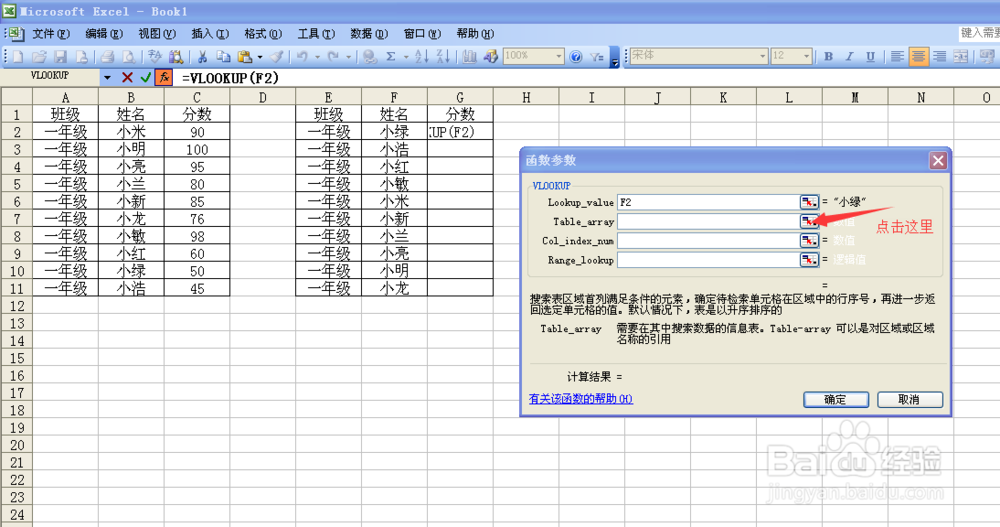Click the Cut scissors icon

coord(202,57)
